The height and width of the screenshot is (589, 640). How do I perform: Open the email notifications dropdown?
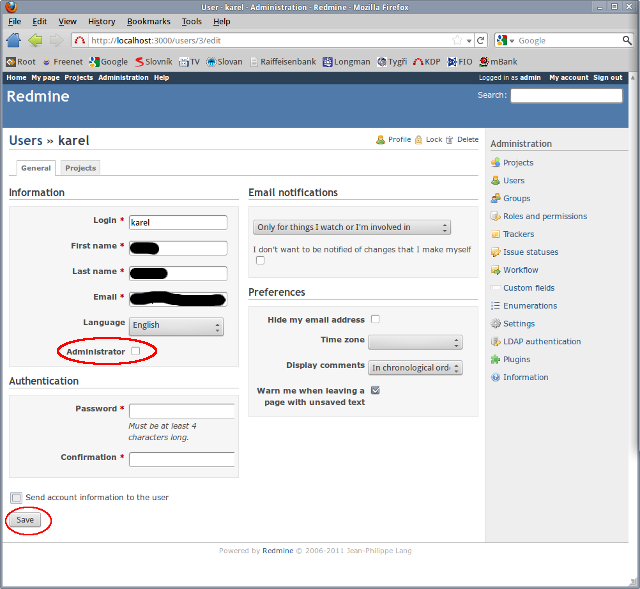click(352, 227)
